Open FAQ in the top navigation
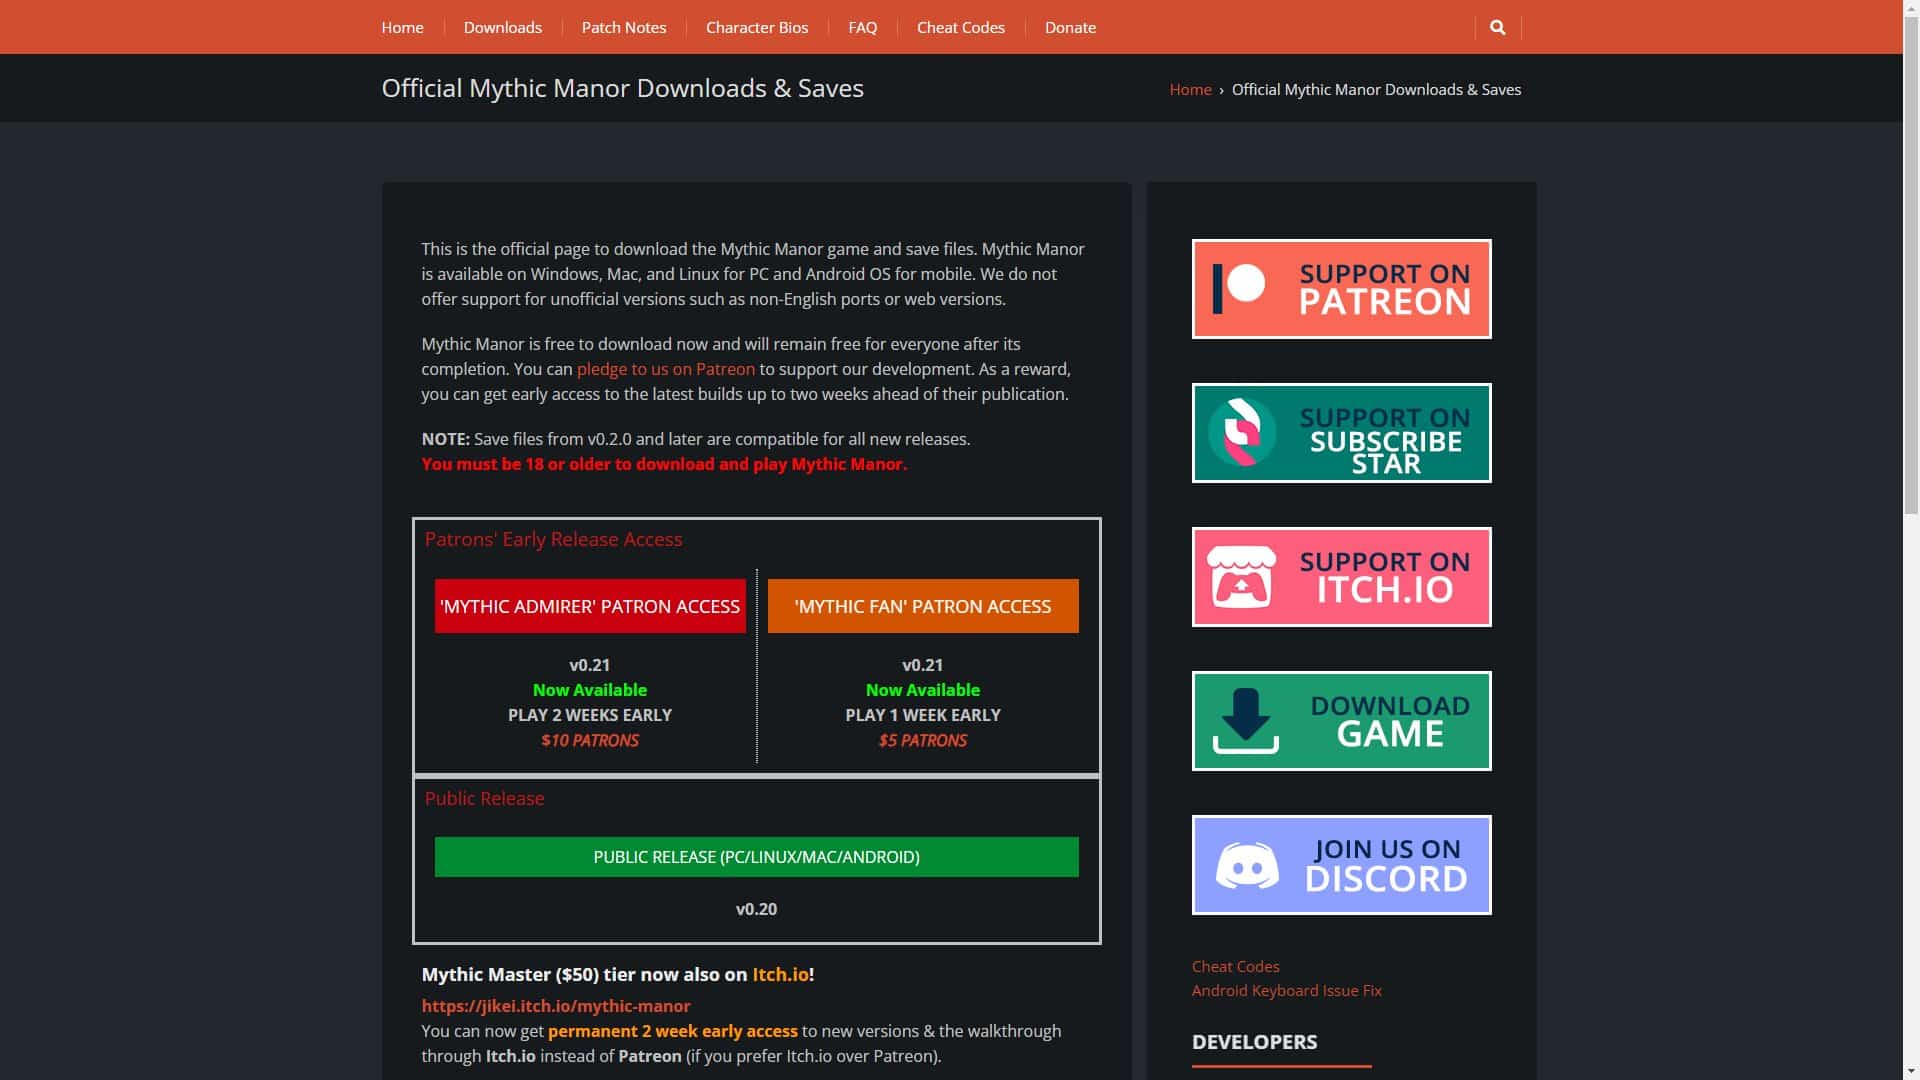 (x=862, y=27)
